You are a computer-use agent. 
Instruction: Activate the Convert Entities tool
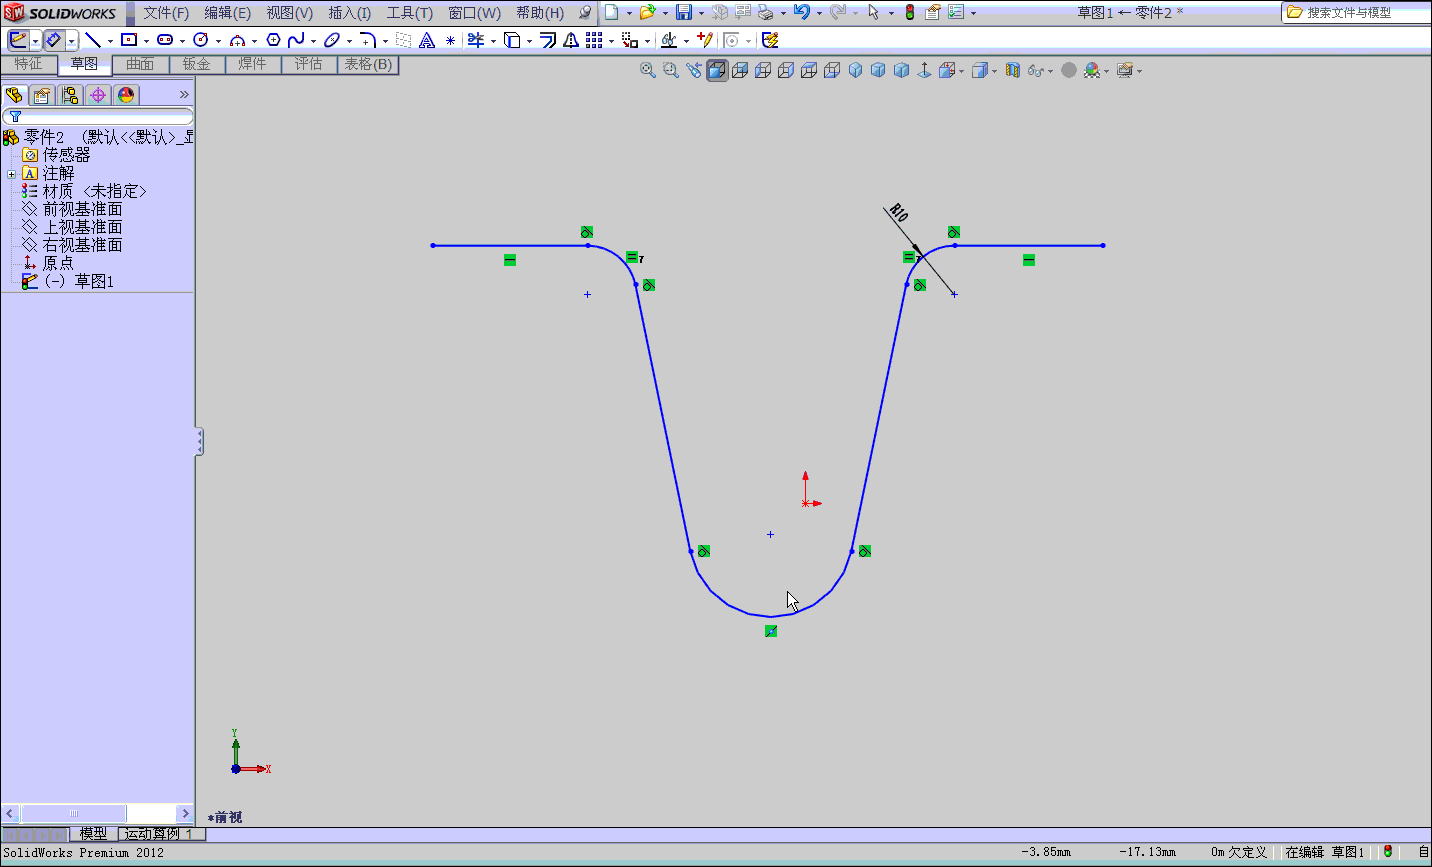(512, 40)
